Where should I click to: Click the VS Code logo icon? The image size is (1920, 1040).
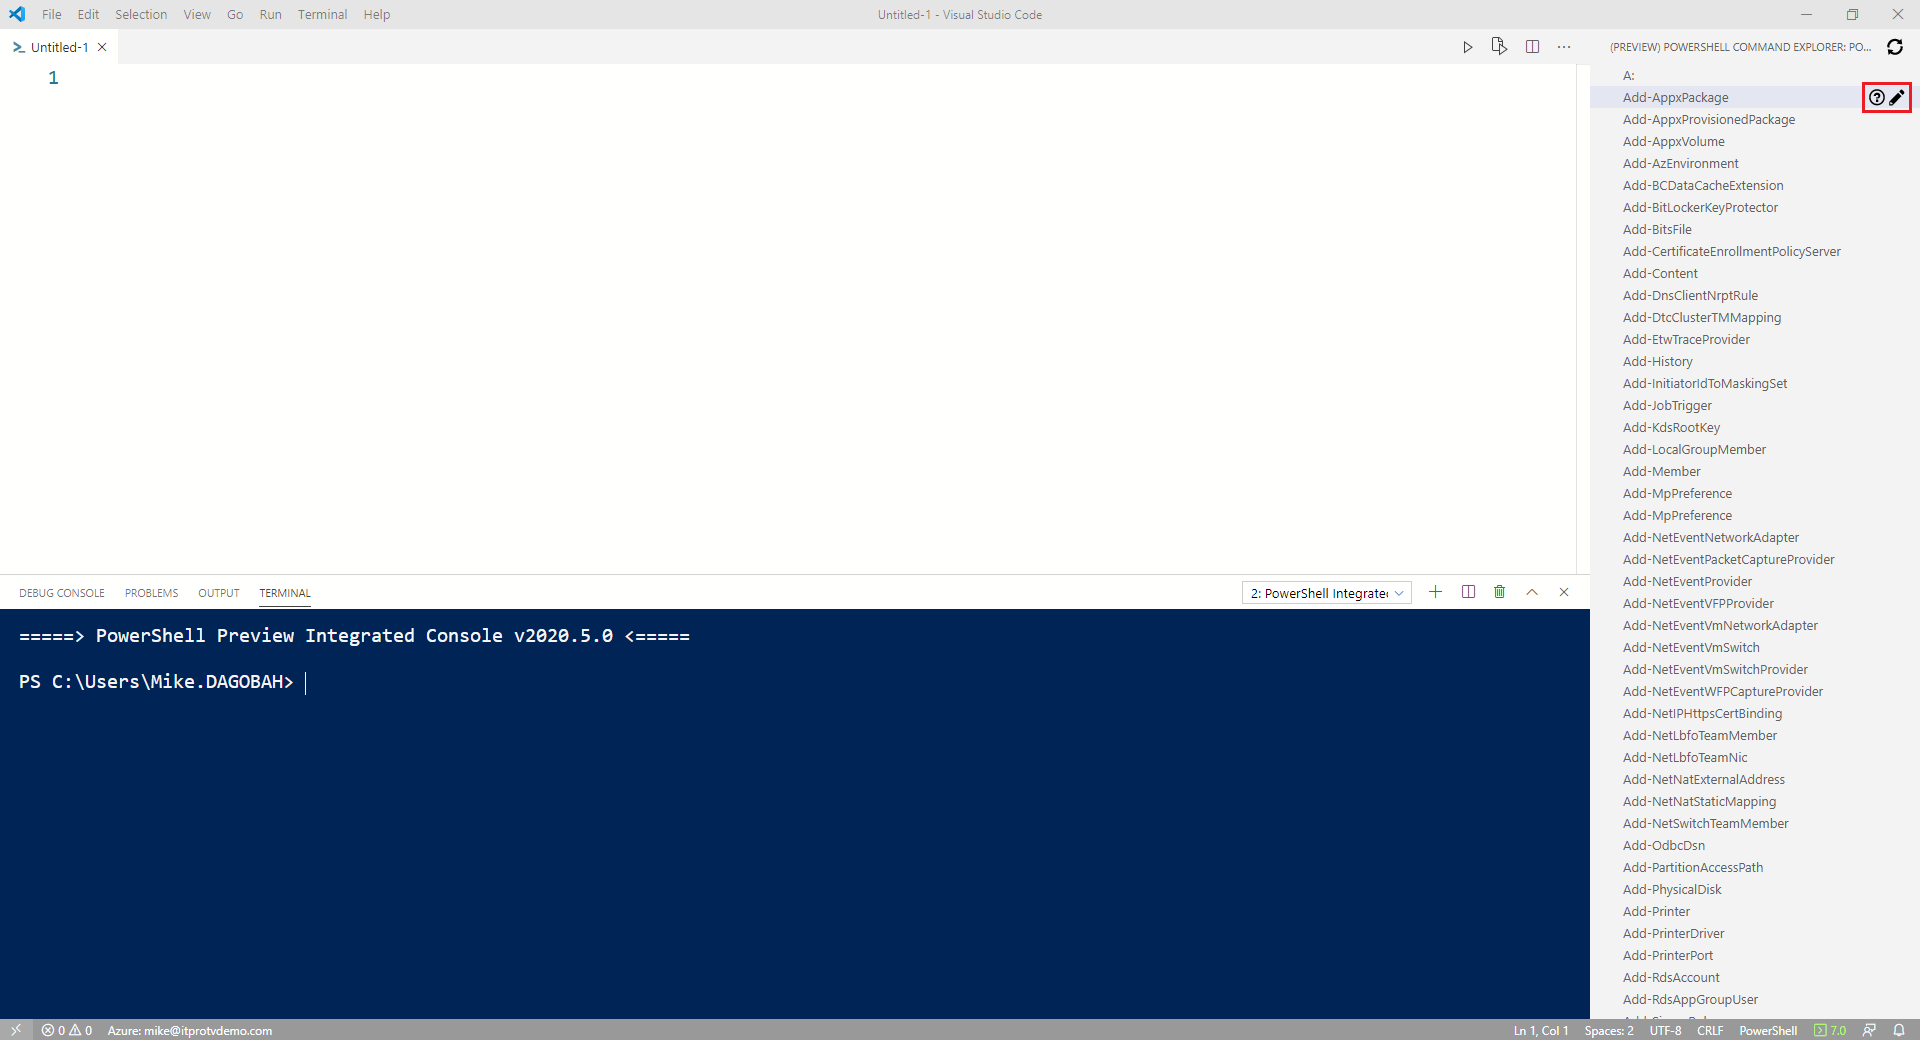tap(17, 14)
